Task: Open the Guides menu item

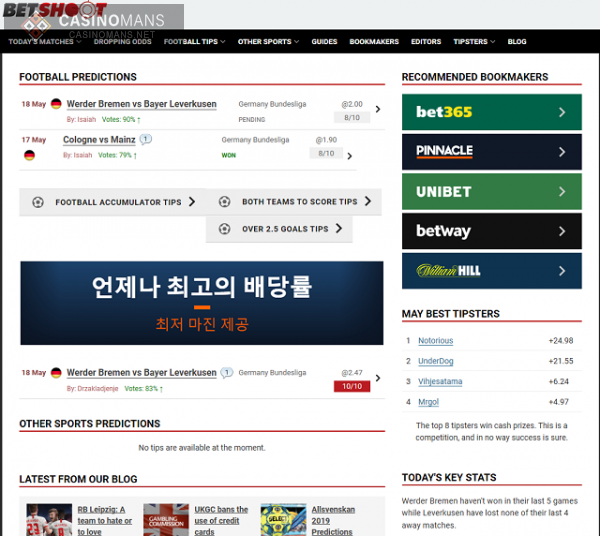Action: pyautogui.click(x=324, y=41)
